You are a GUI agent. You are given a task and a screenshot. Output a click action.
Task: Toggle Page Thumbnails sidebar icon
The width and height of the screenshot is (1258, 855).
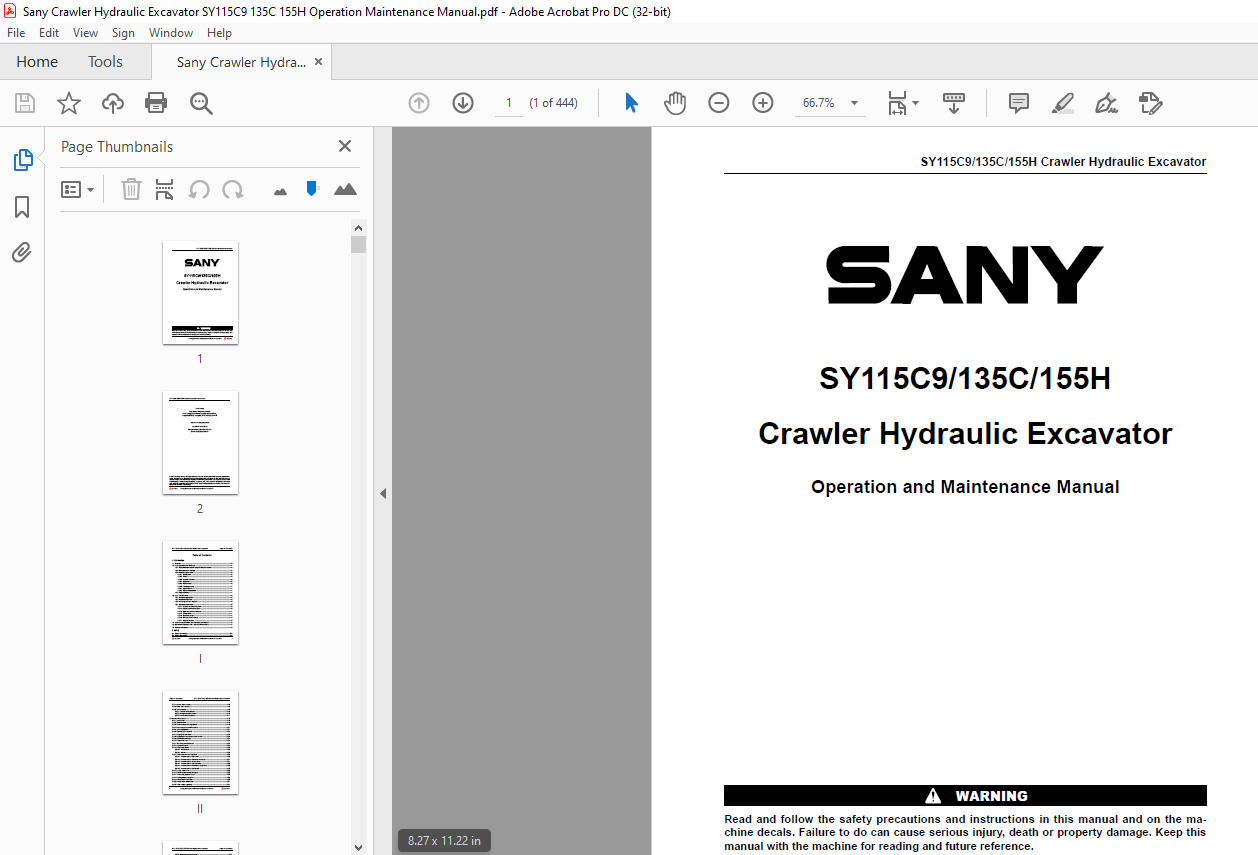[x=22, y=160]
